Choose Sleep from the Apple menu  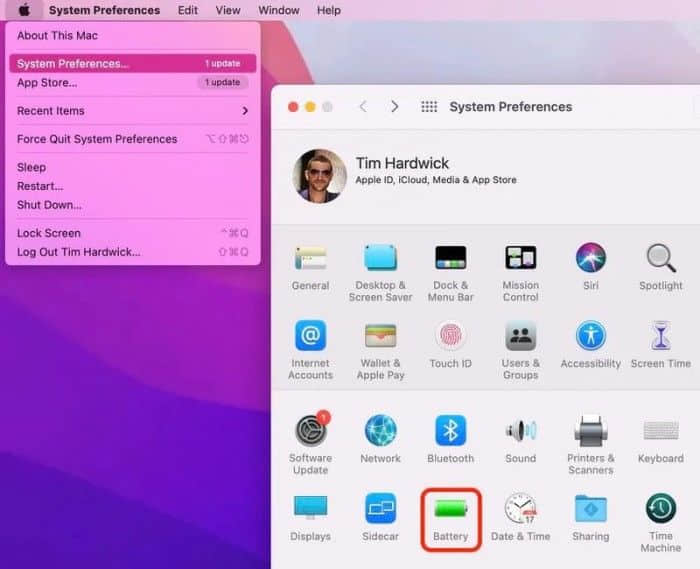(133, 167)
